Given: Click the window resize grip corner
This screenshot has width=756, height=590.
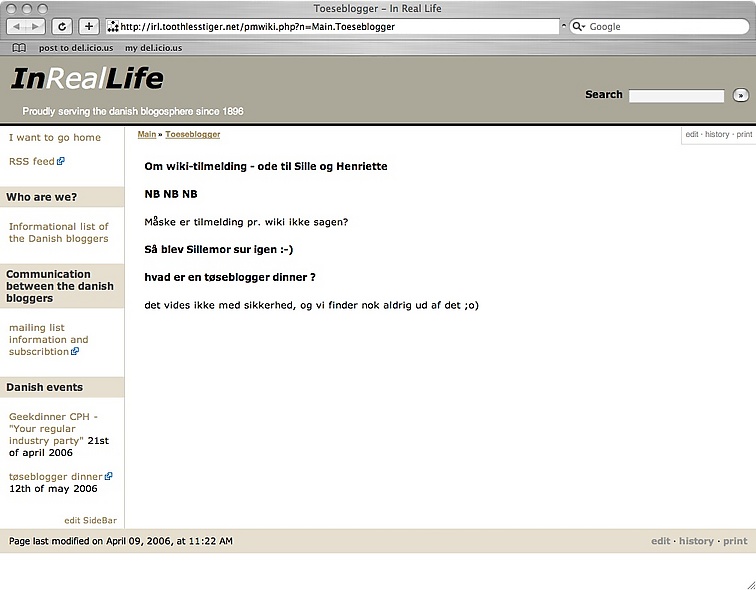Looking at the screenshot, I should coord(750,584).
